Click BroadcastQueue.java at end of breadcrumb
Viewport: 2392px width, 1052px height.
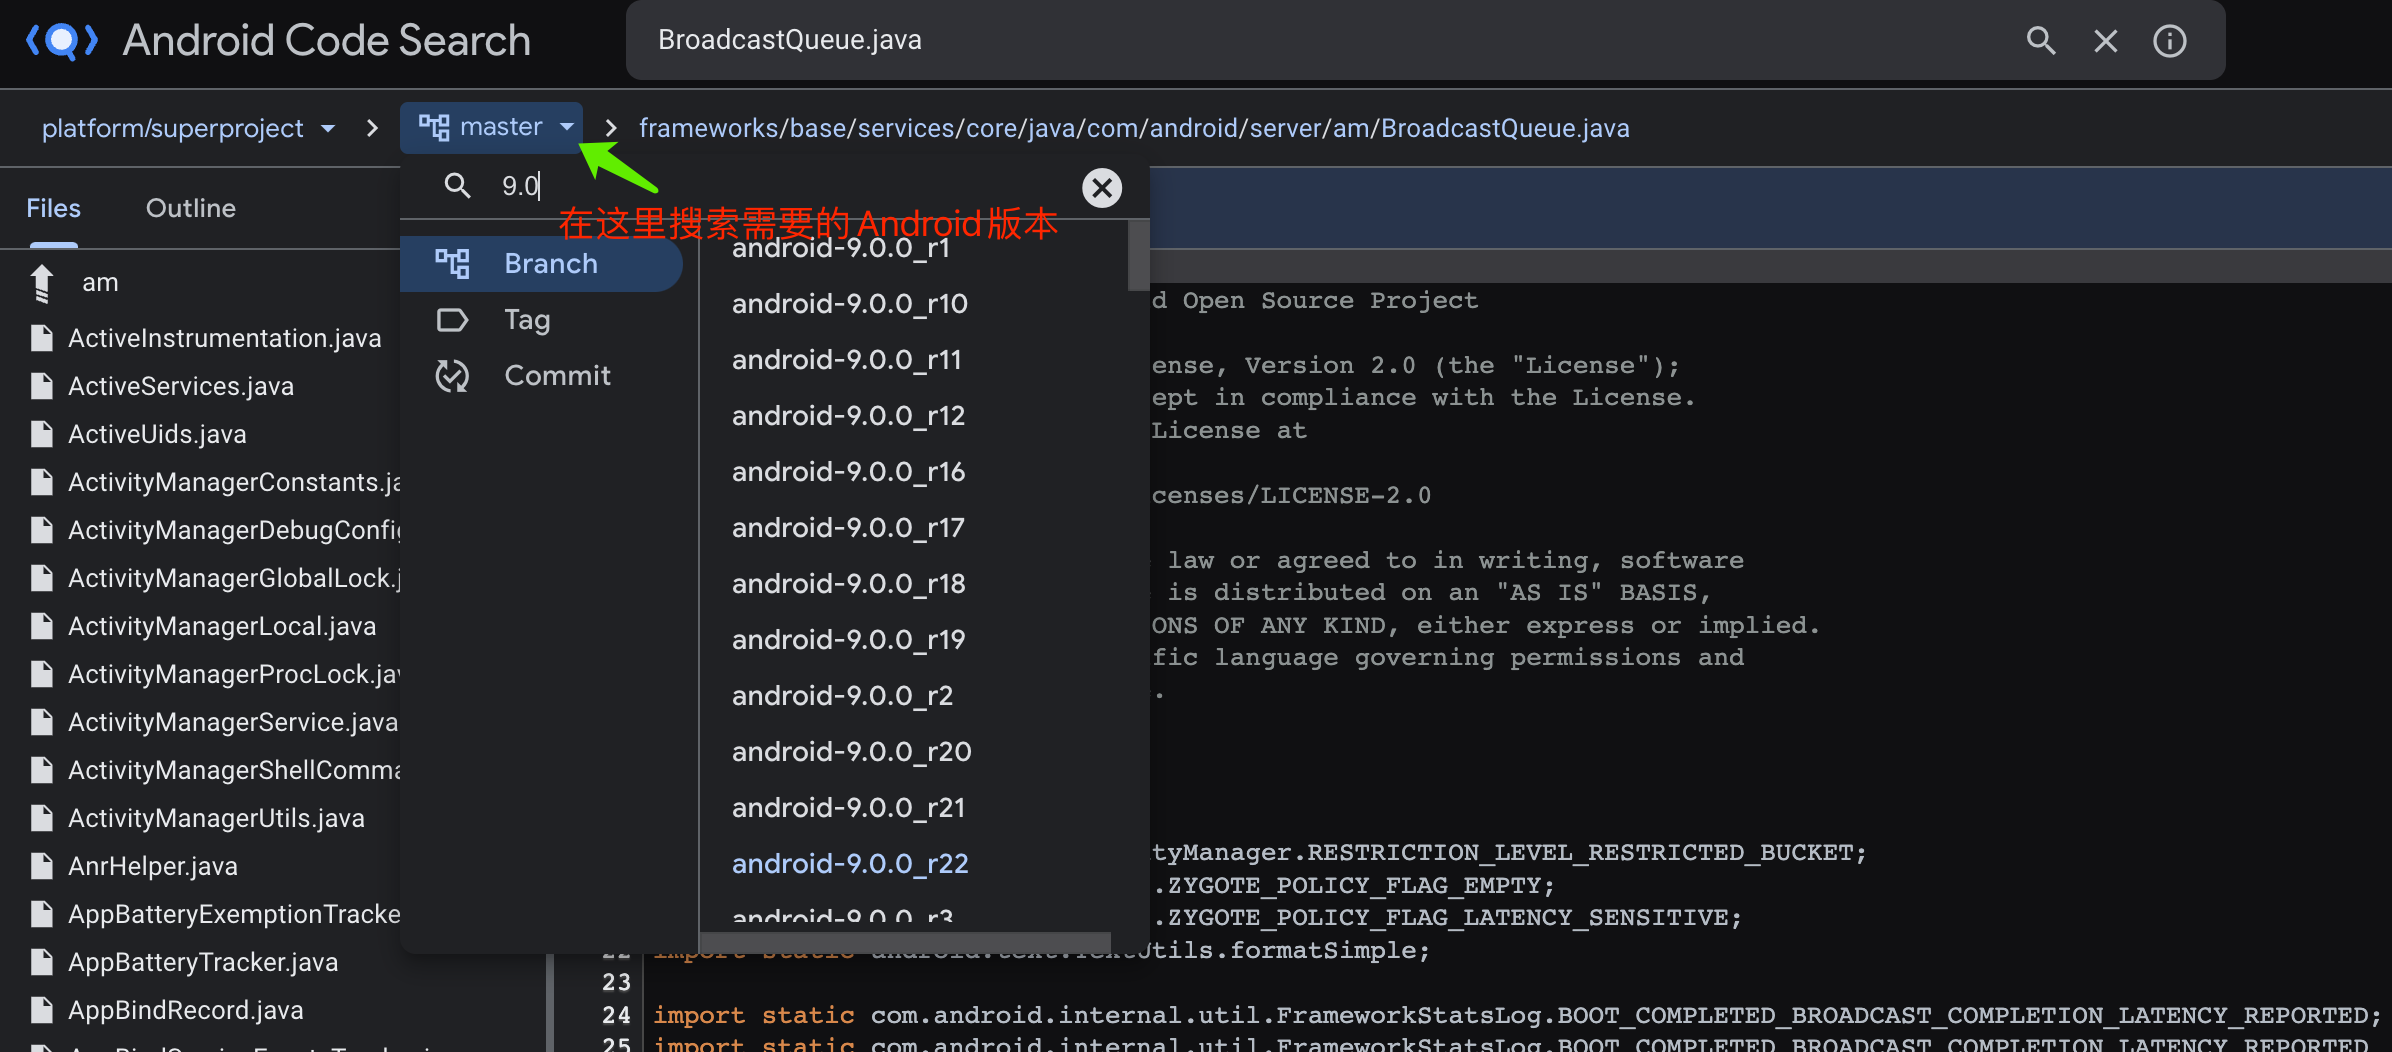click(1505, 128)
